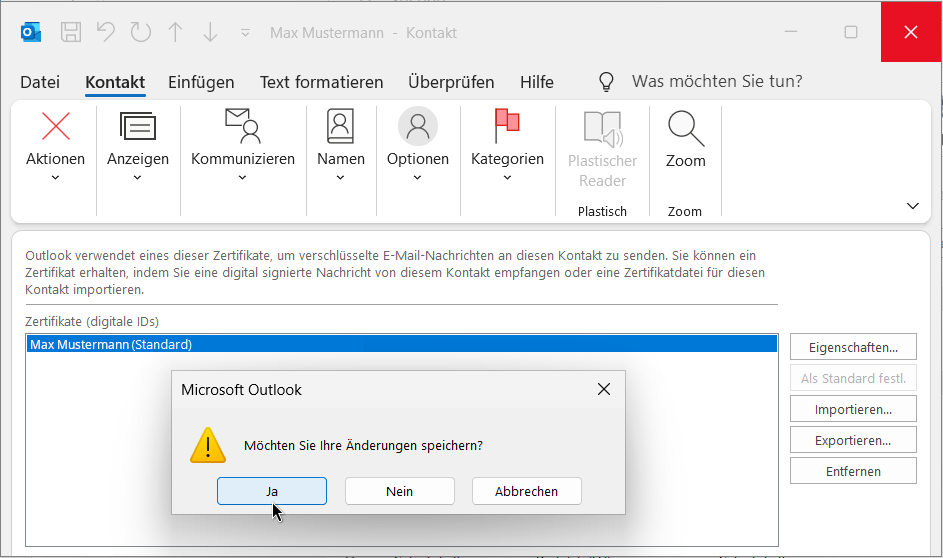Save contact using the floppy disk icon
The height and width of the screenshot is (558, 943).
(71, 32)
